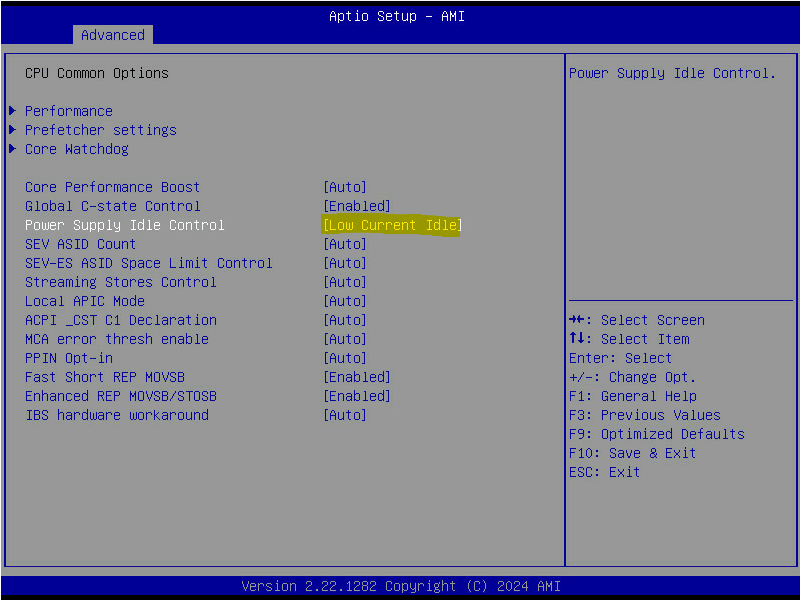Change IBS hardware workaround [Auto] value
This screenshot has height=600, width=800.
[345, 415]
